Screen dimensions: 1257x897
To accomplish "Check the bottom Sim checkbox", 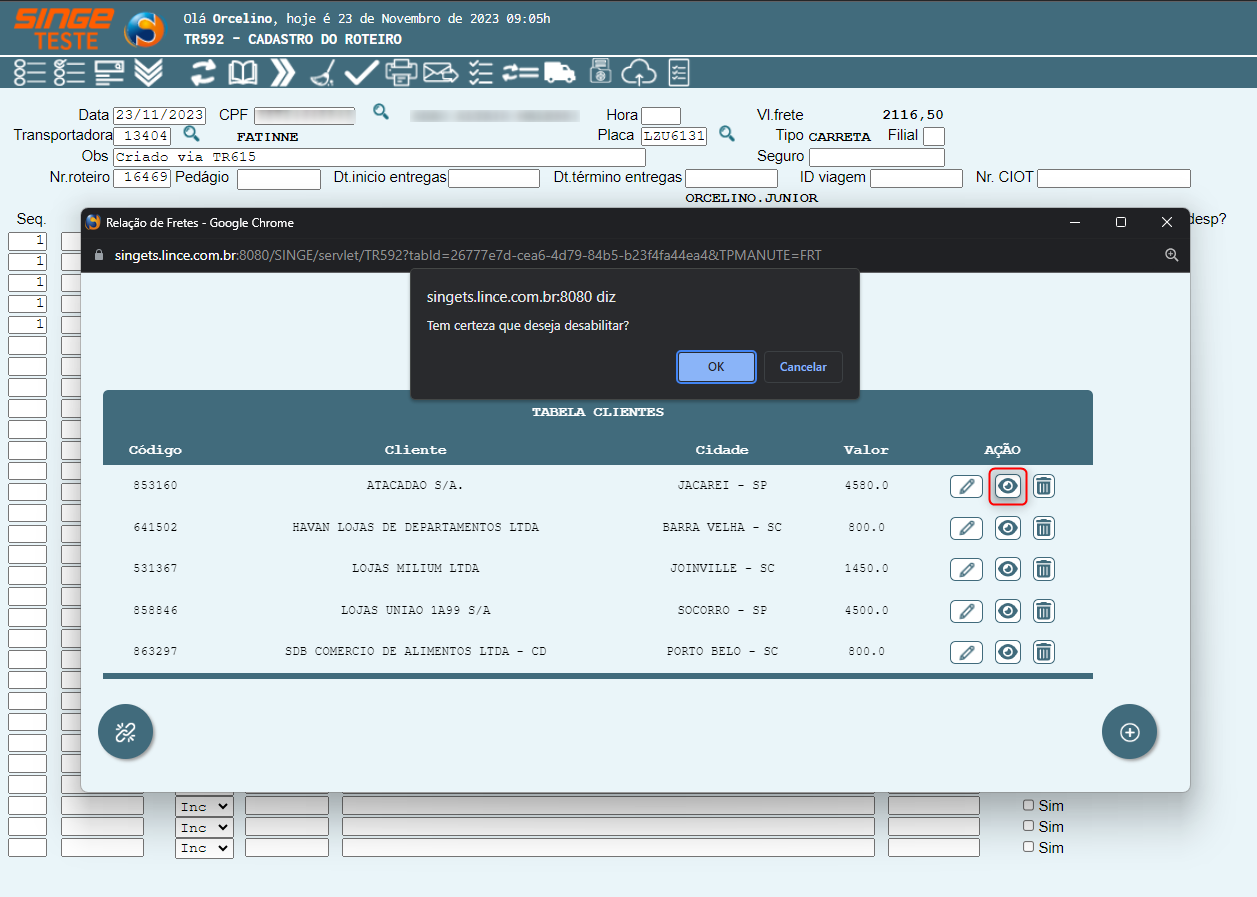I will [1028, 847].
